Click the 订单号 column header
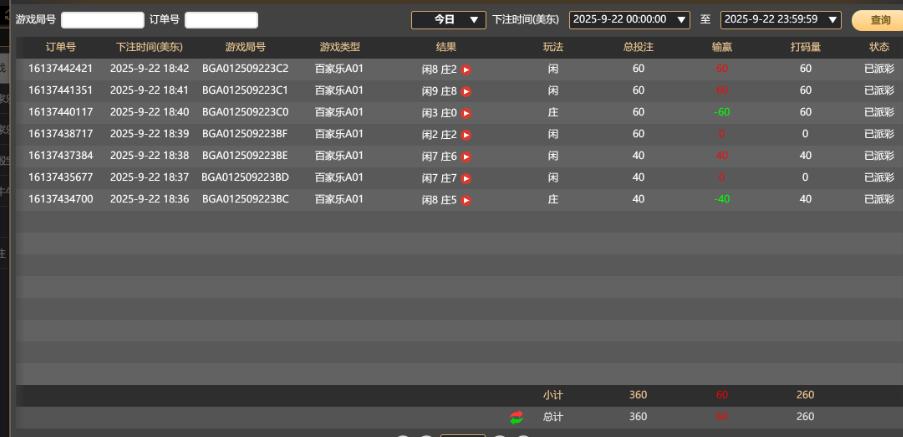This screenshot has height=437, width=903. (x=60, y=47)
